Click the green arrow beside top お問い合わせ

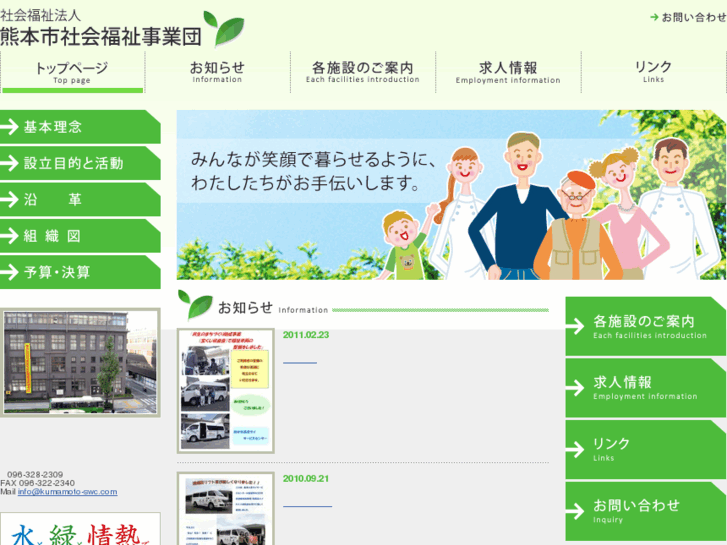[654, 18]
